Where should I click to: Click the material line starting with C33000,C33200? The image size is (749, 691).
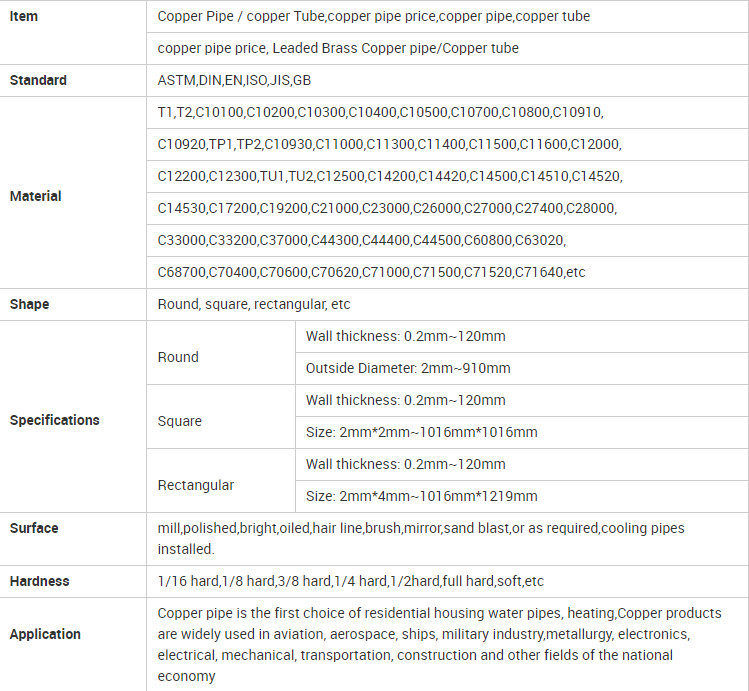coord(362,240)
